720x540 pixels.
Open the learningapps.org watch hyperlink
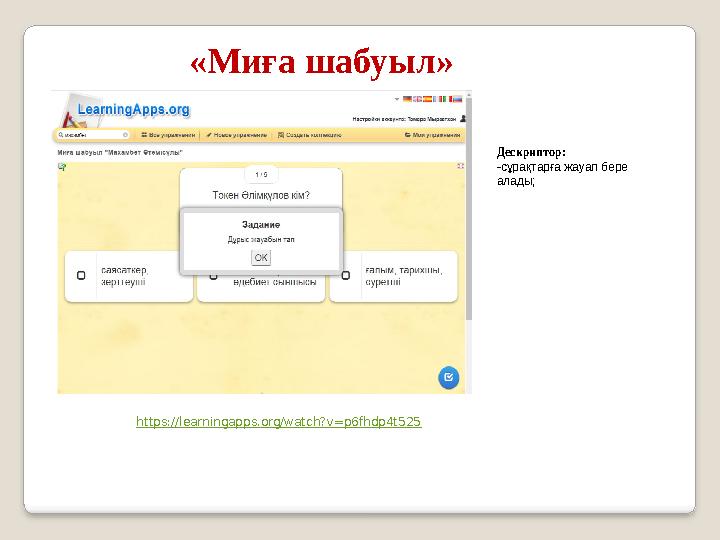pos(278,422)
